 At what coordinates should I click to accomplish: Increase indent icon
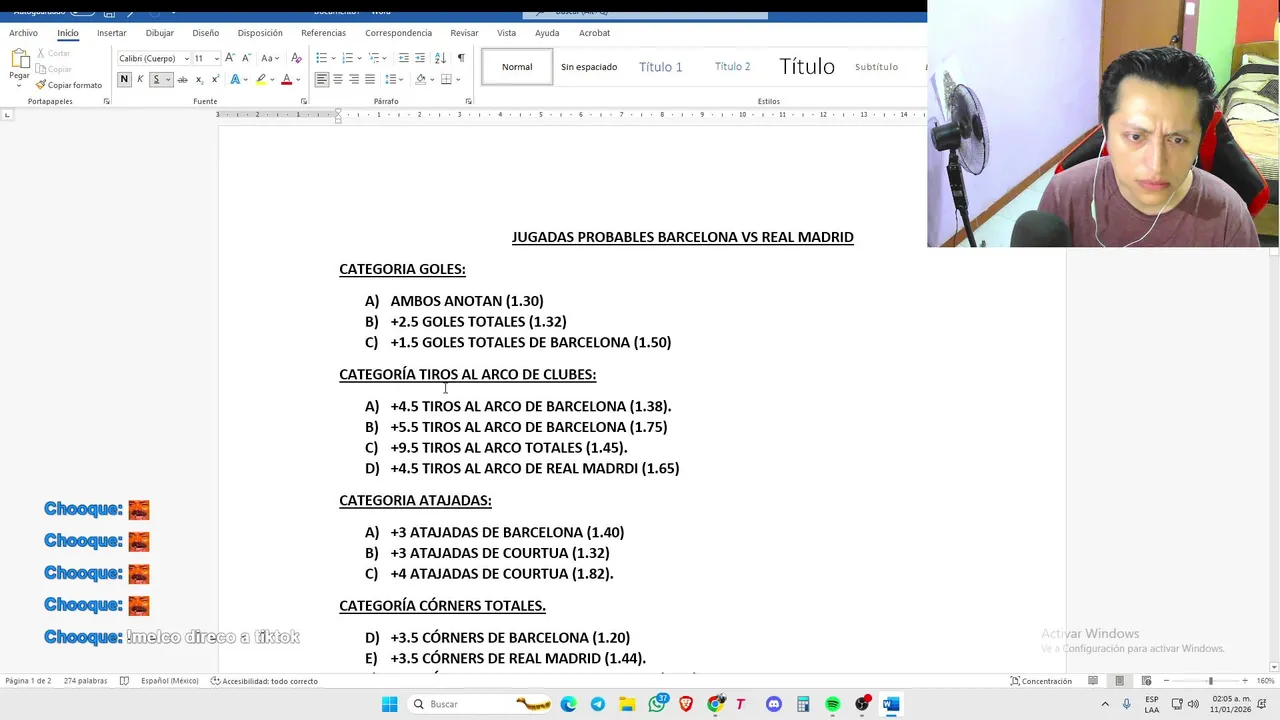point(420,58)
